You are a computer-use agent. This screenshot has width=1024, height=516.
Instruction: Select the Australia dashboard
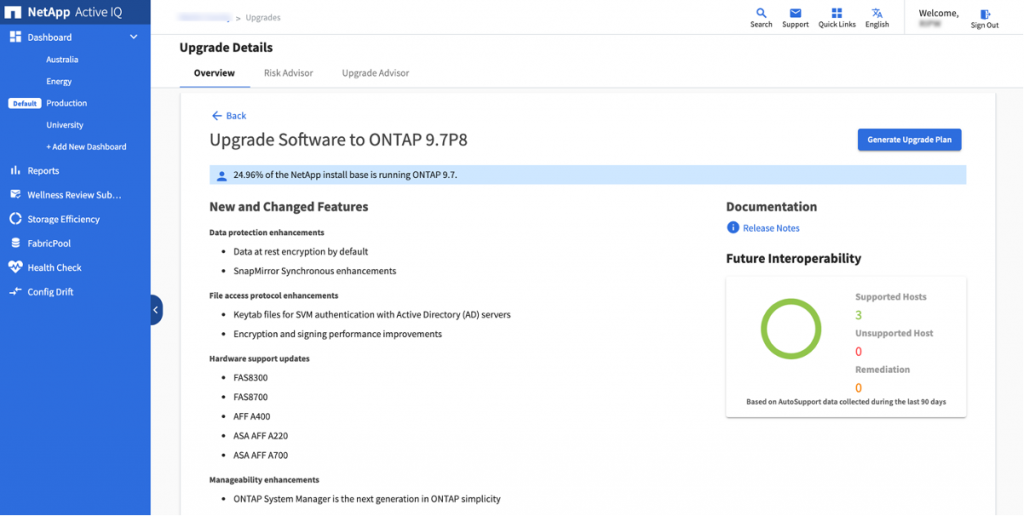click(62, 59)
